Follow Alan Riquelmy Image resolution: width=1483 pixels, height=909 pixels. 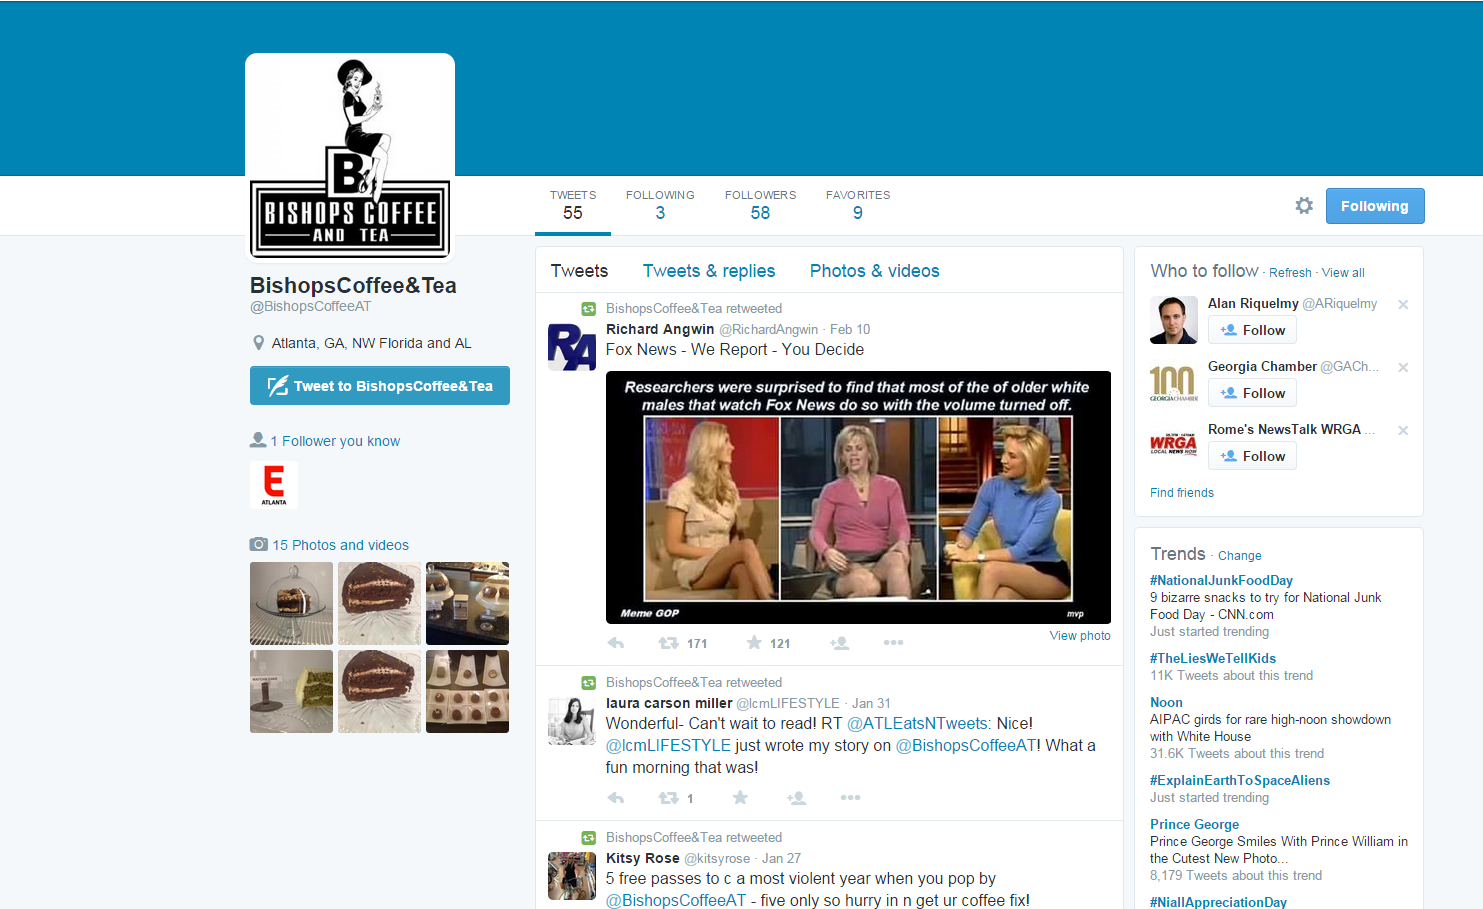tap(1252, 330)
